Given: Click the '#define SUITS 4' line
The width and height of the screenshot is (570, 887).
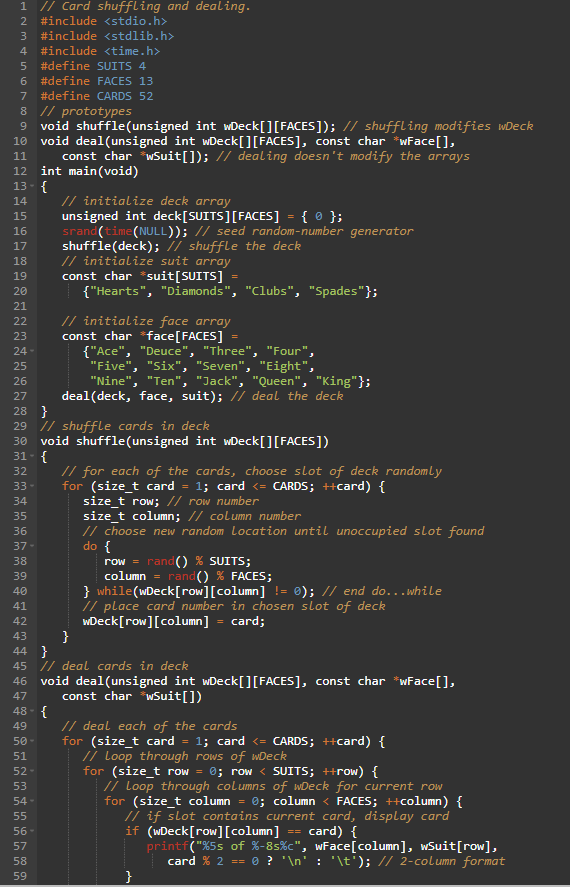Looking at the screenshot, I should point(93,66).
